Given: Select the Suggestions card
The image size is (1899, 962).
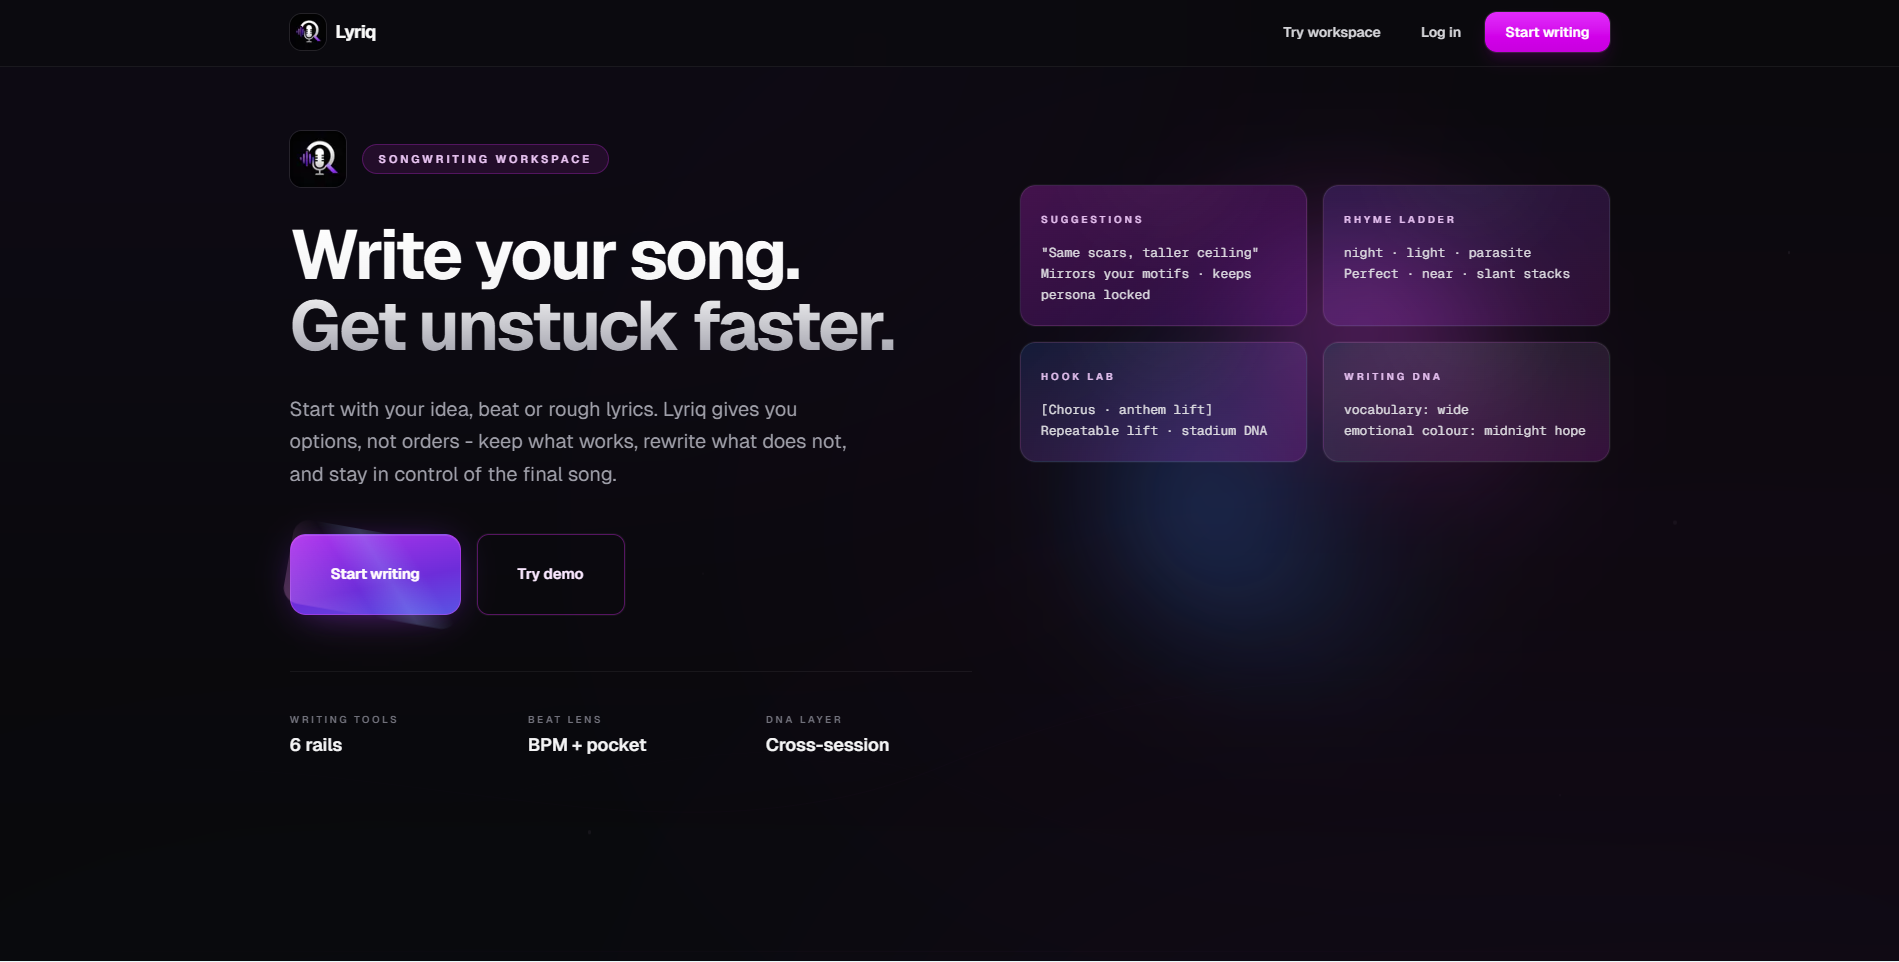Looking at the screenshot, I should pyautogui.click(x=1163, y=255).
